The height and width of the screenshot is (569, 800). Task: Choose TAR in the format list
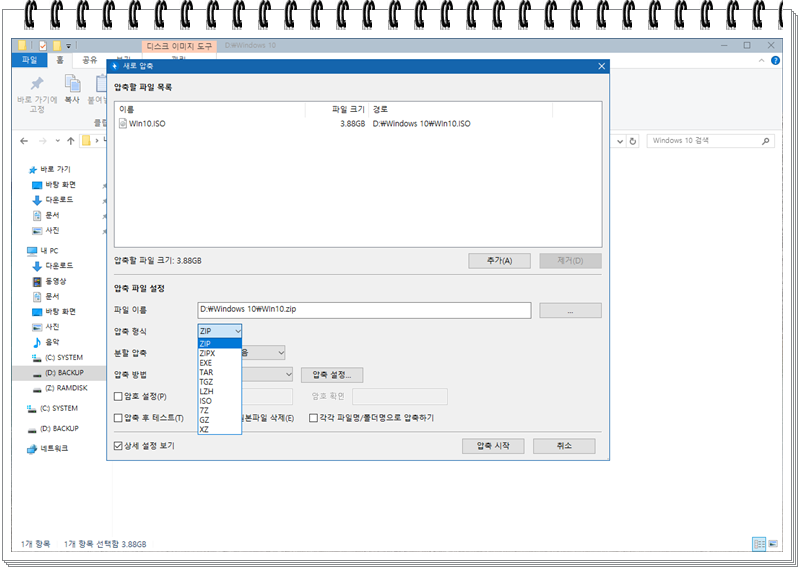[219, 372]
